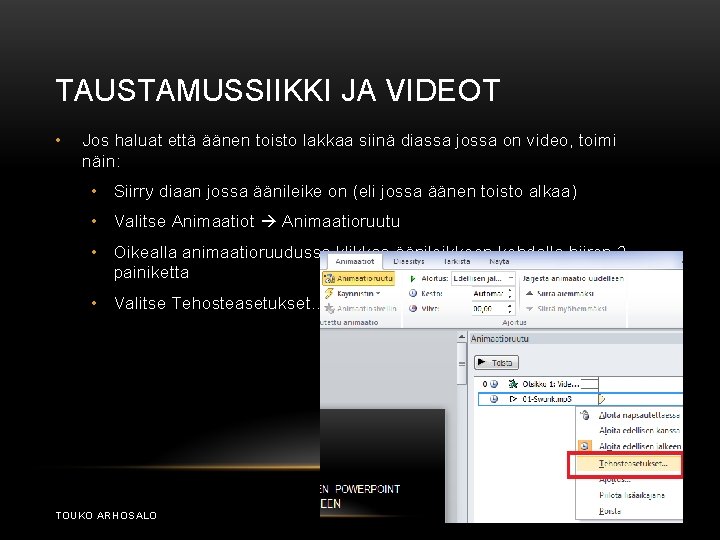Click the Animaatioruutu pane header label
Screen dimensions: 720x540
point(500,338)
